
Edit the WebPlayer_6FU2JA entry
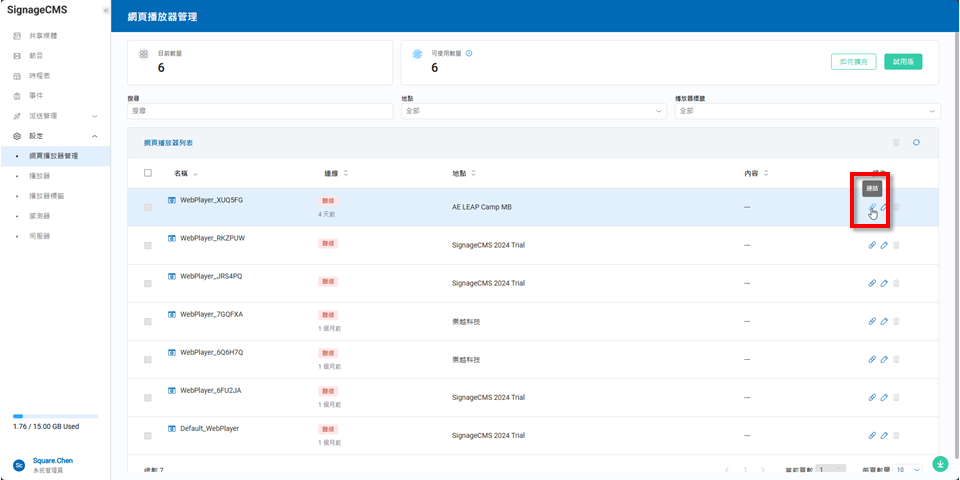coord(884,398)
